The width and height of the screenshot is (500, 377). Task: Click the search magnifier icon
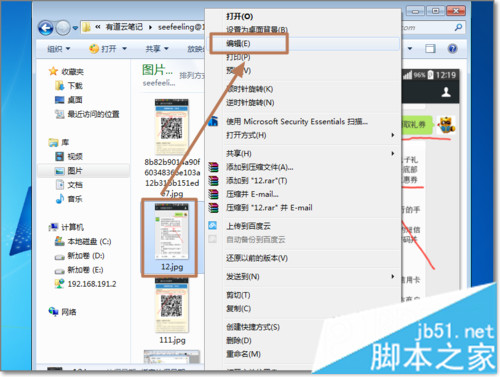[x=458, y=27]
